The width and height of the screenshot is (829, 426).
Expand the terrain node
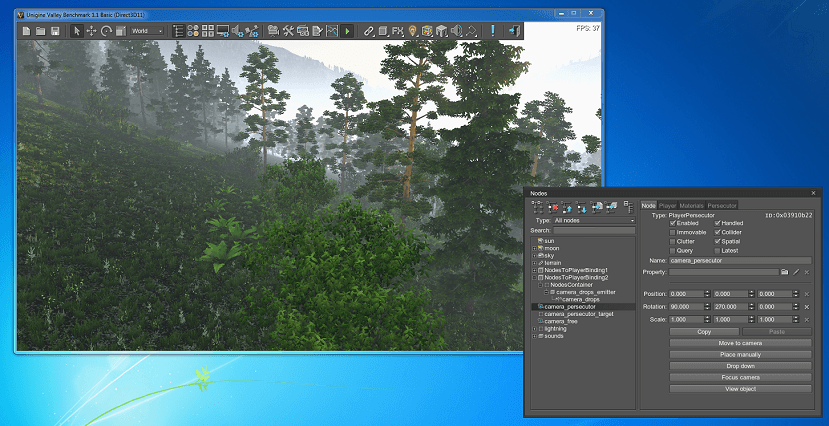coord(535,263)
